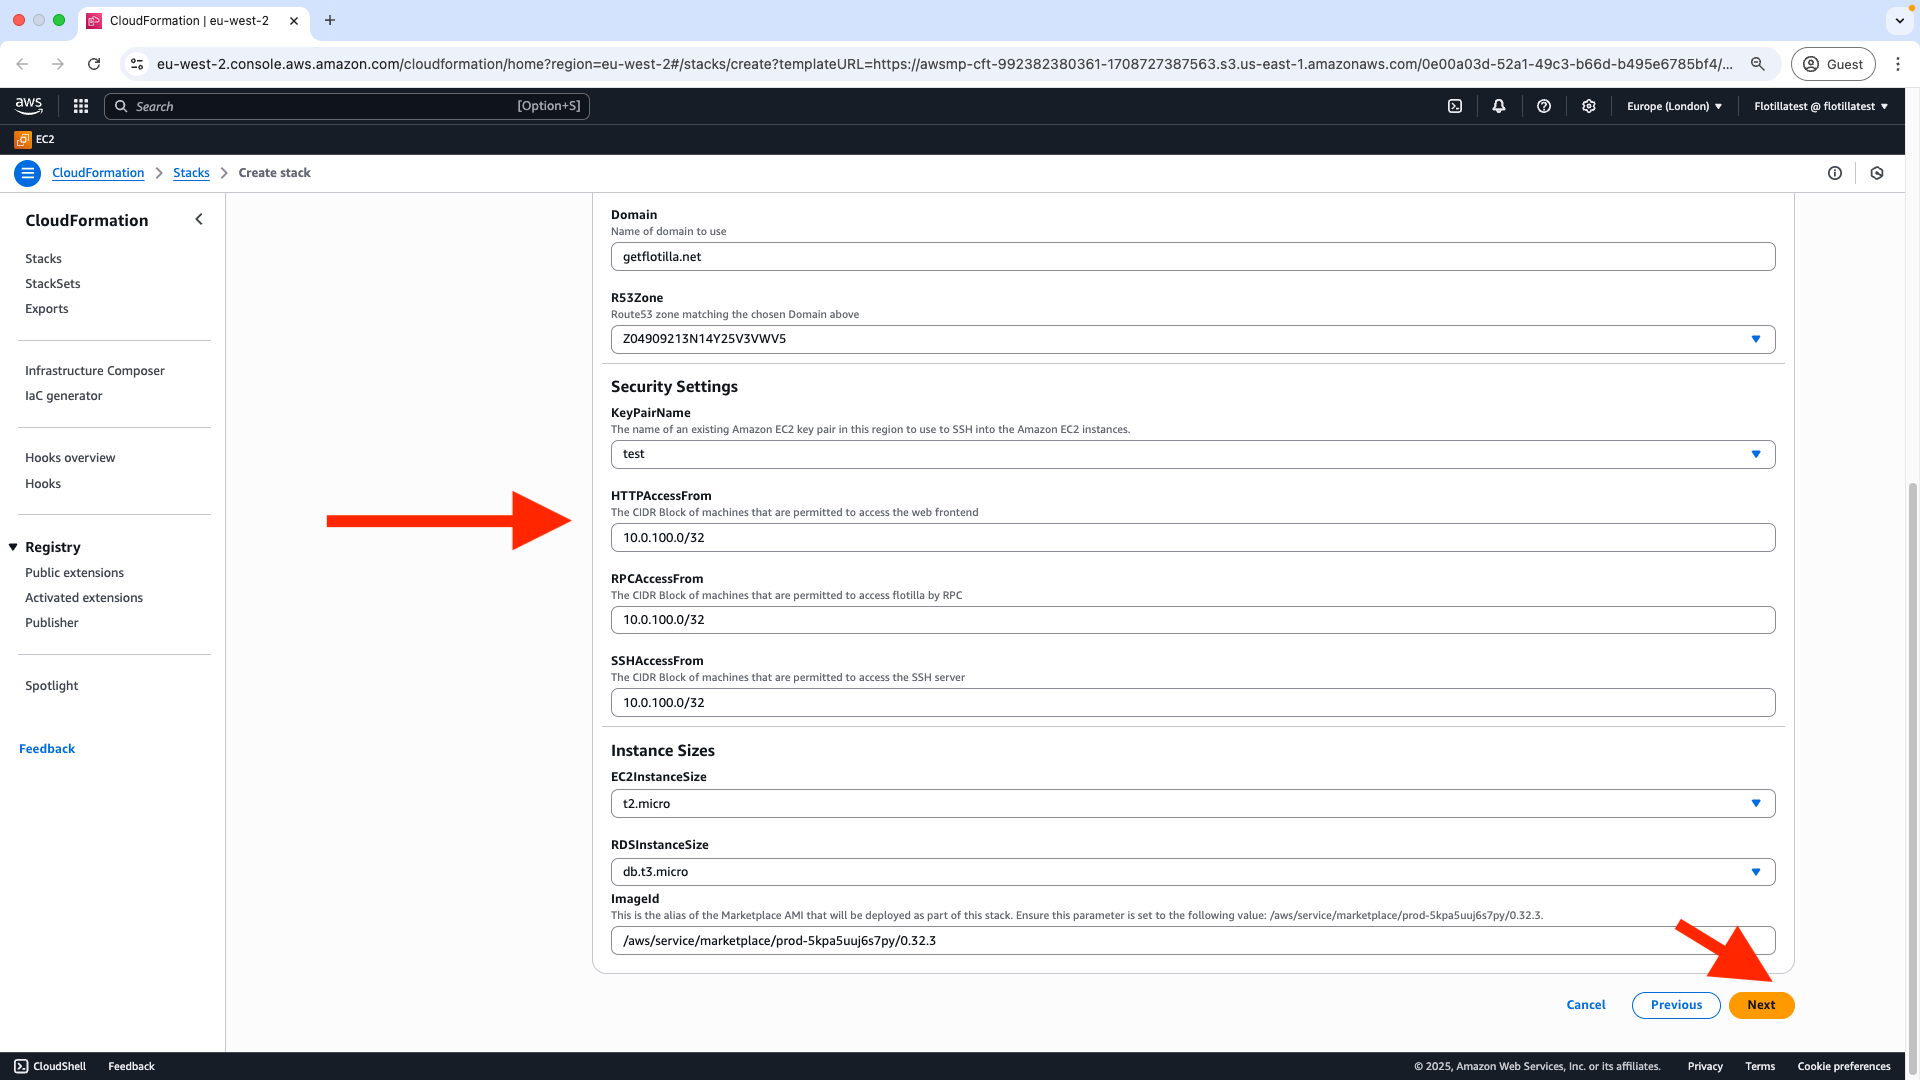
Task: Click the orange Next button
Action: [1761, 1005]
